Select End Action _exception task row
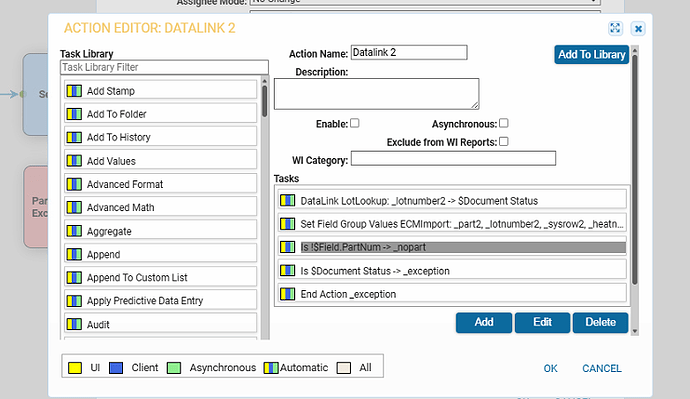 point(452,294)
